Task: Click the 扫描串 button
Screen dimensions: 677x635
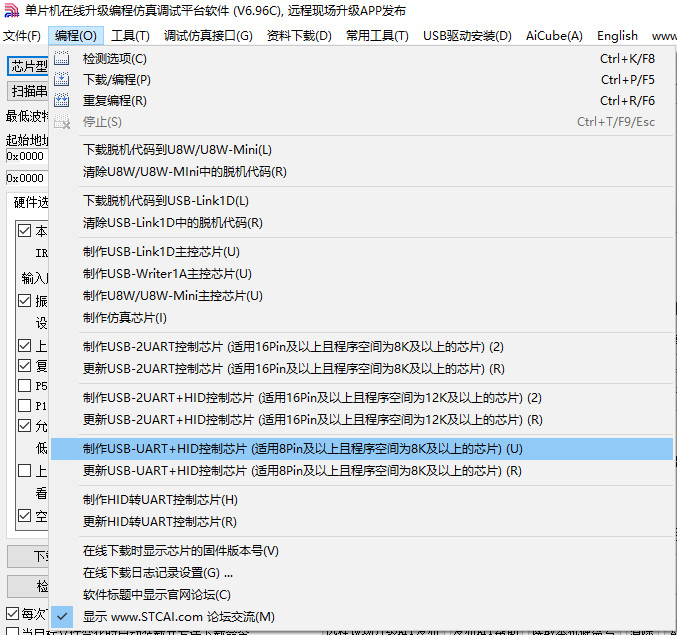Action: pyautogui.click(x=28, y=91)
